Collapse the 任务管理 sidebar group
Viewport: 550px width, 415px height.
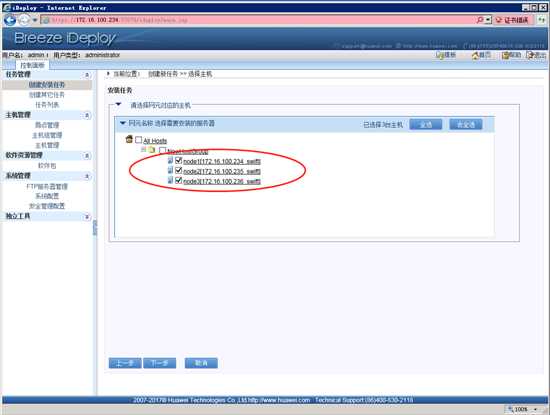coord(87,75)
